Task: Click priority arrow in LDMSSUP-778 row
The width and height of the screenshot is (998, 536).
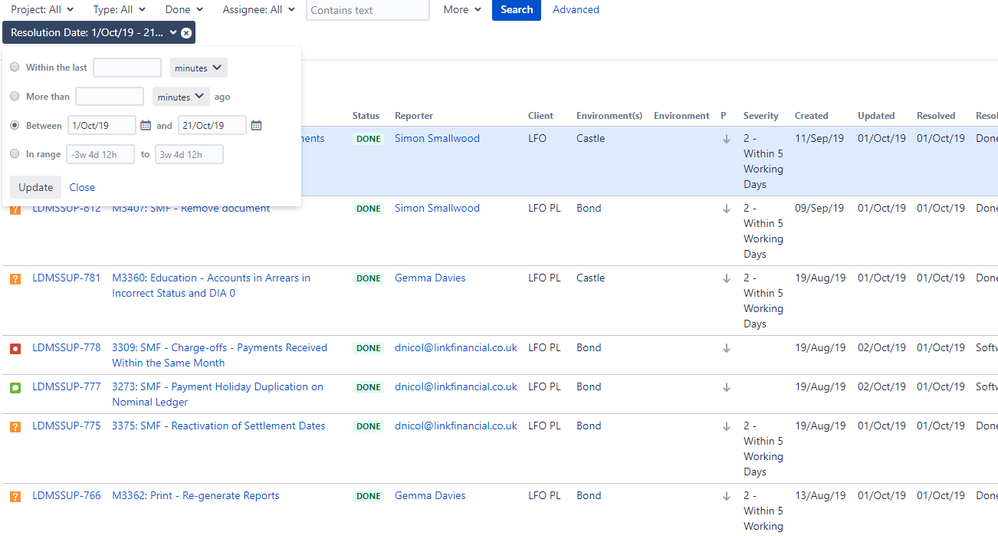Action: point(726,349)
